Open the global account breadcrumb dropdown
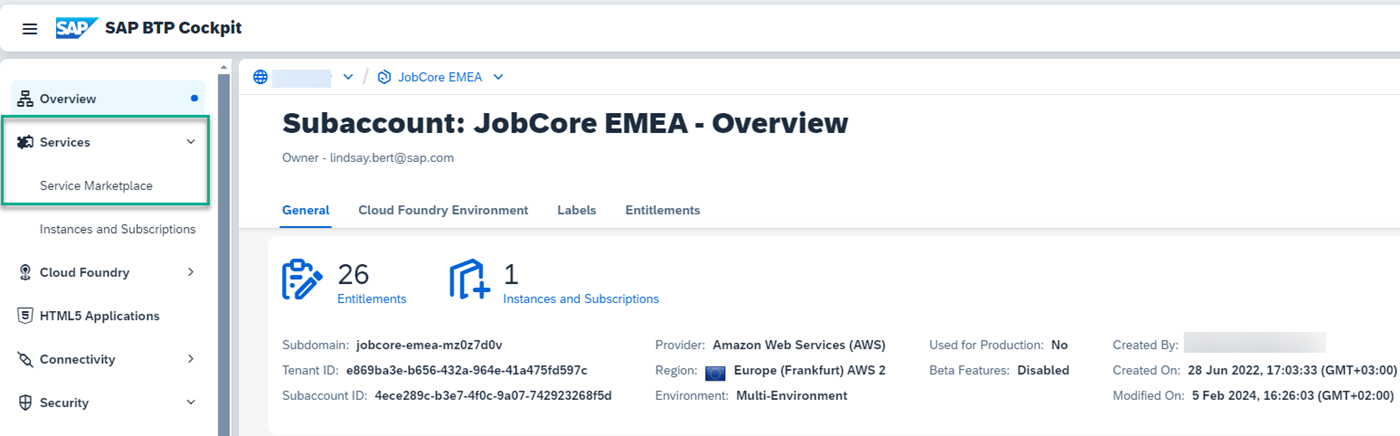Image resolution: width=1400 pixels, height=436 pixels. [x=348, y=77]
